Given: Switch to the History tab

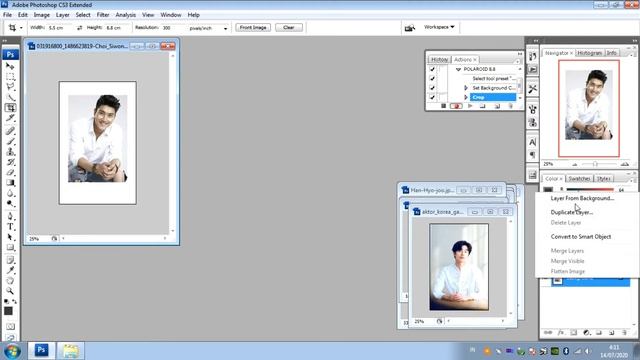Looking at the screenshot, I should coord(439,60).
